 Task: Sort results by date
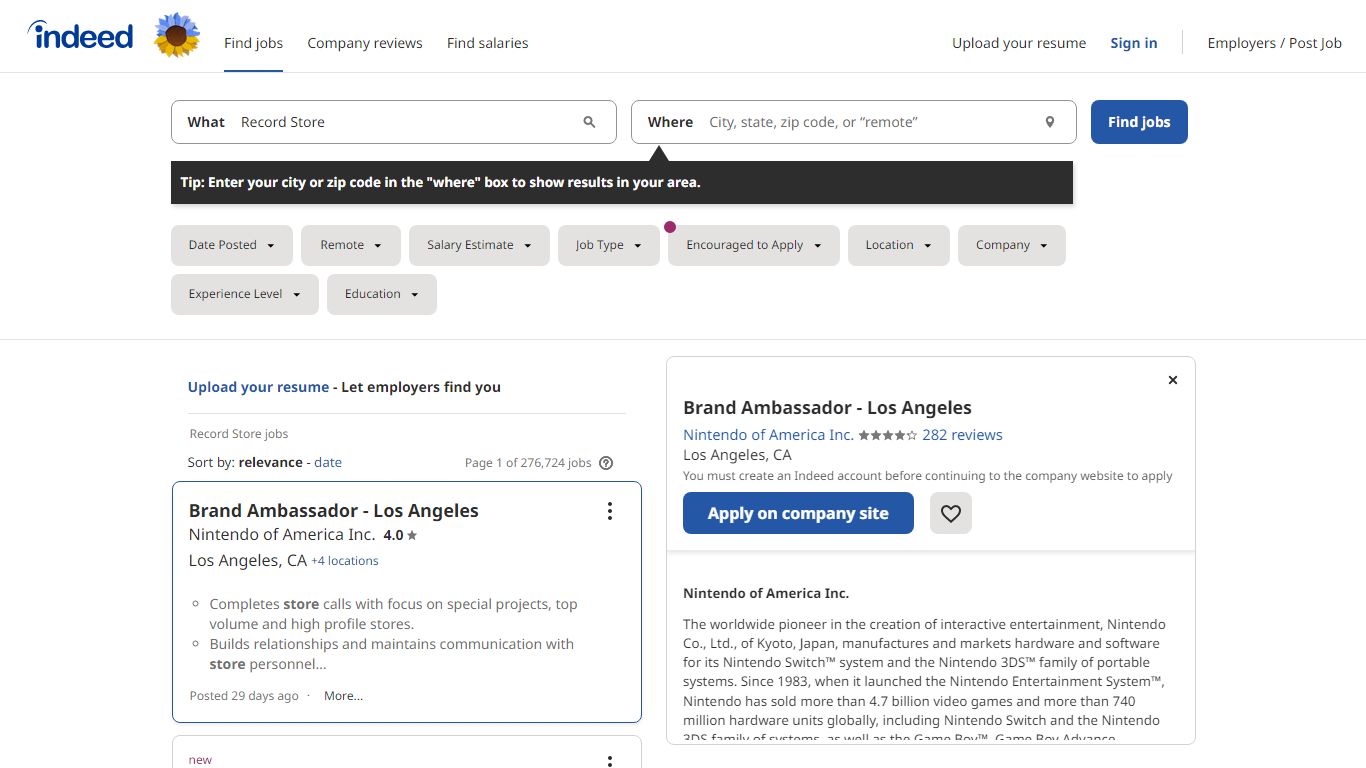point(328,462)
